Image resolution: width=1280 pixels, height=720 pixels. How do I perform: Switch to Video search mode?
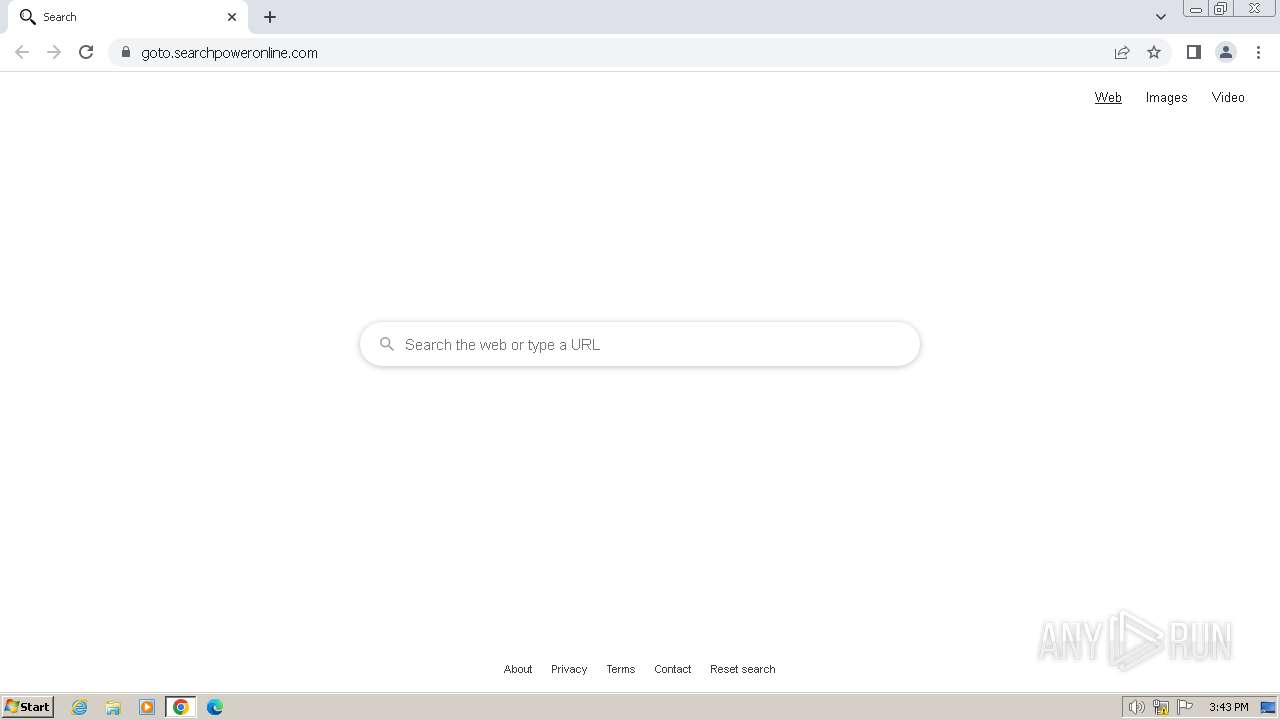point(1228,97)
